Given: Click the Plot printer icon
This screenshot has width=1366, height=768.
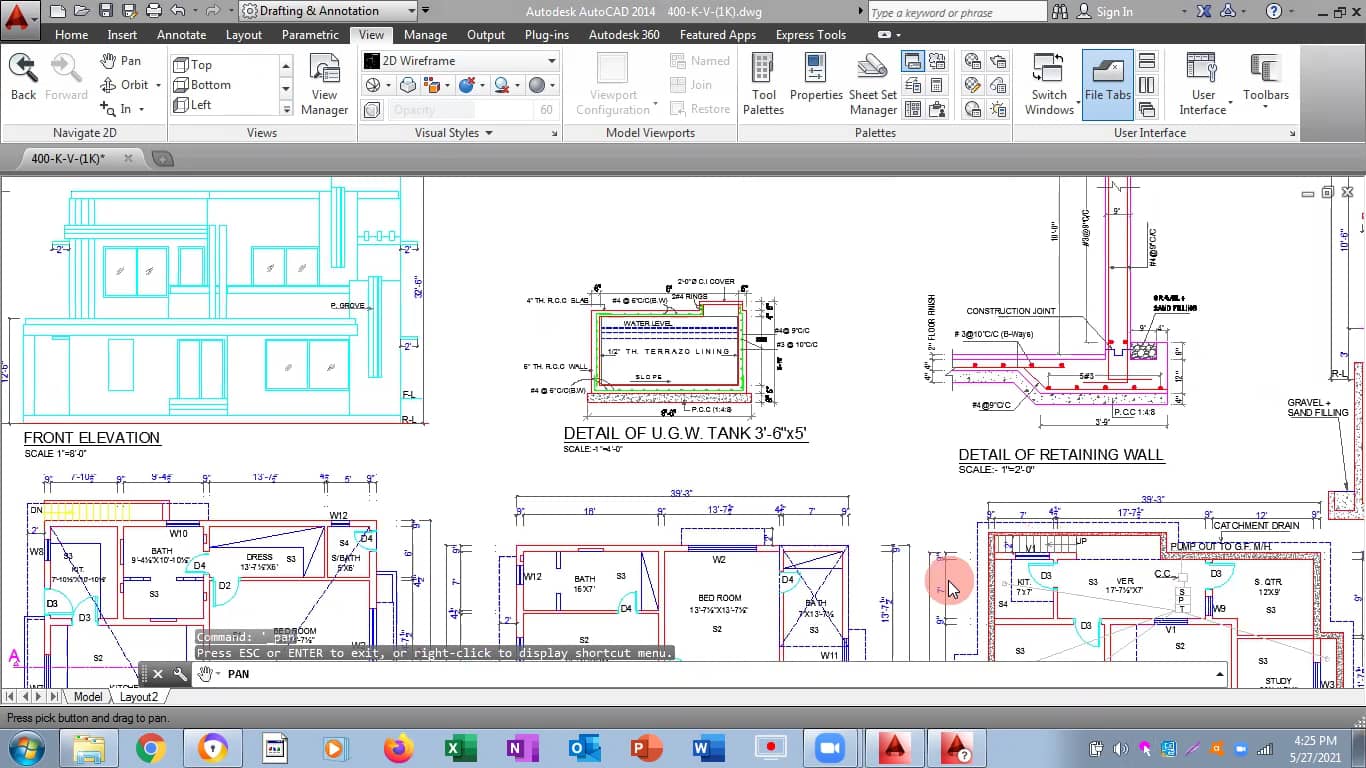Looking at the screenshot, I should pos(153,11).
